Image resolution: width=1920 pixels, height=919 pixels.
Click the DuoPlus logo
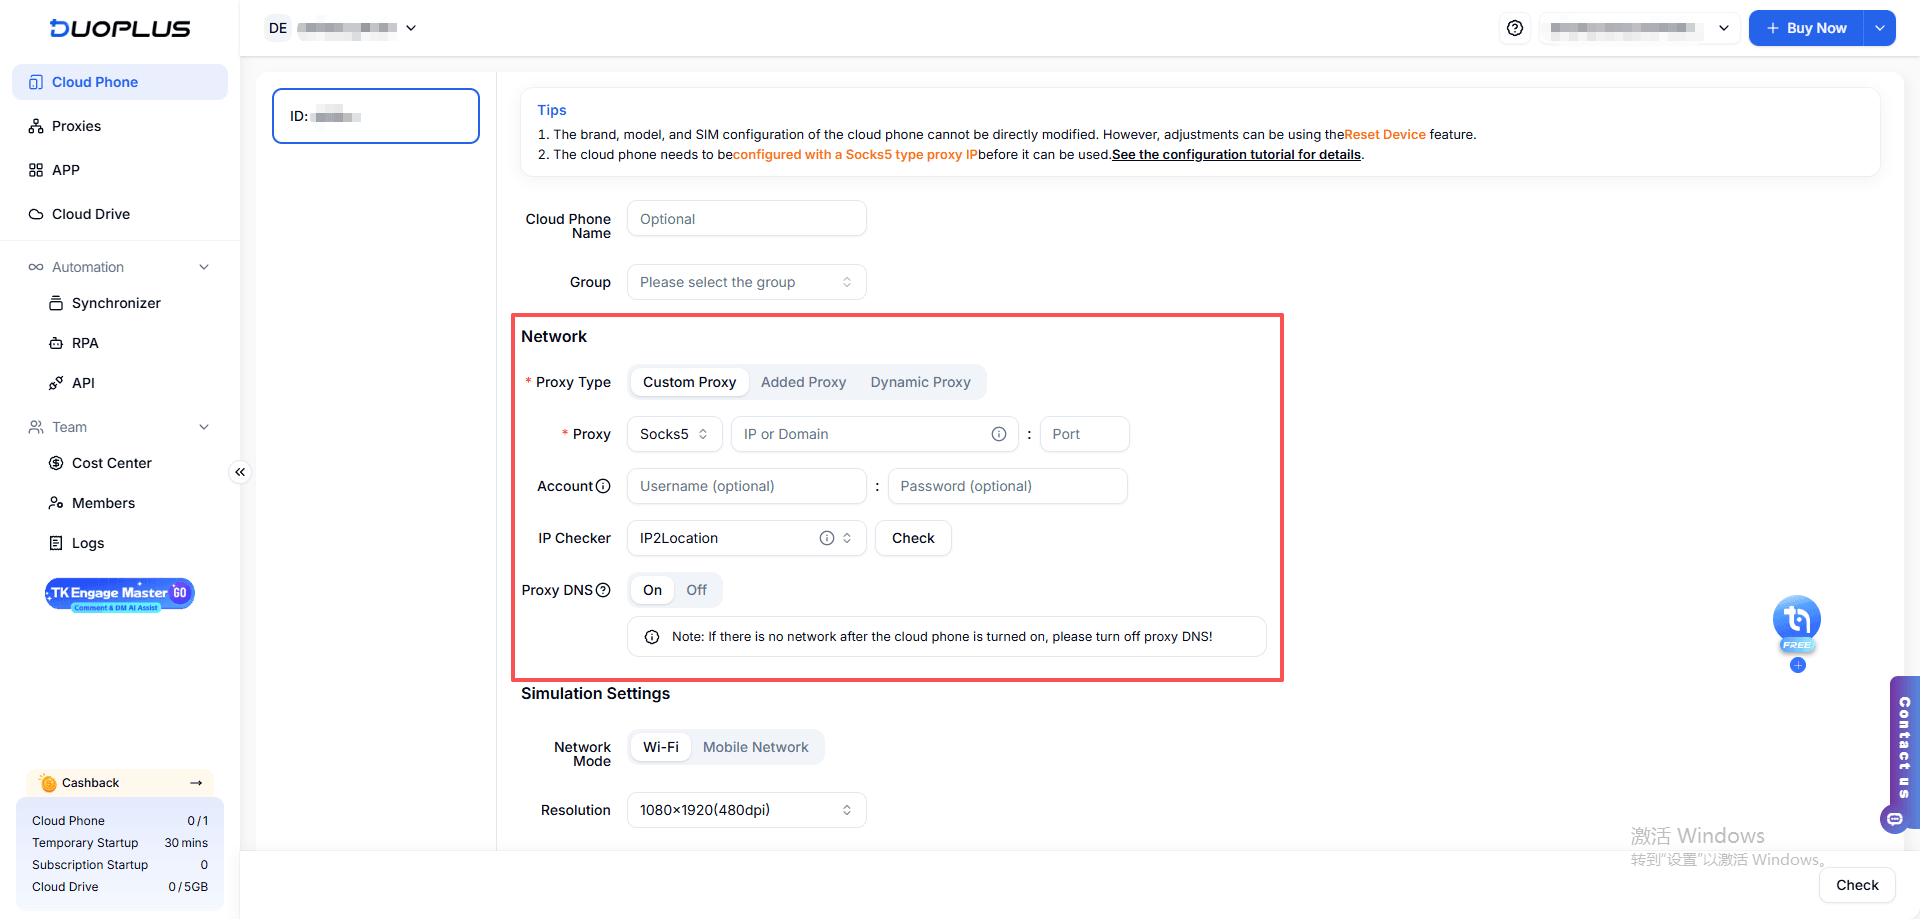point(120,28)
